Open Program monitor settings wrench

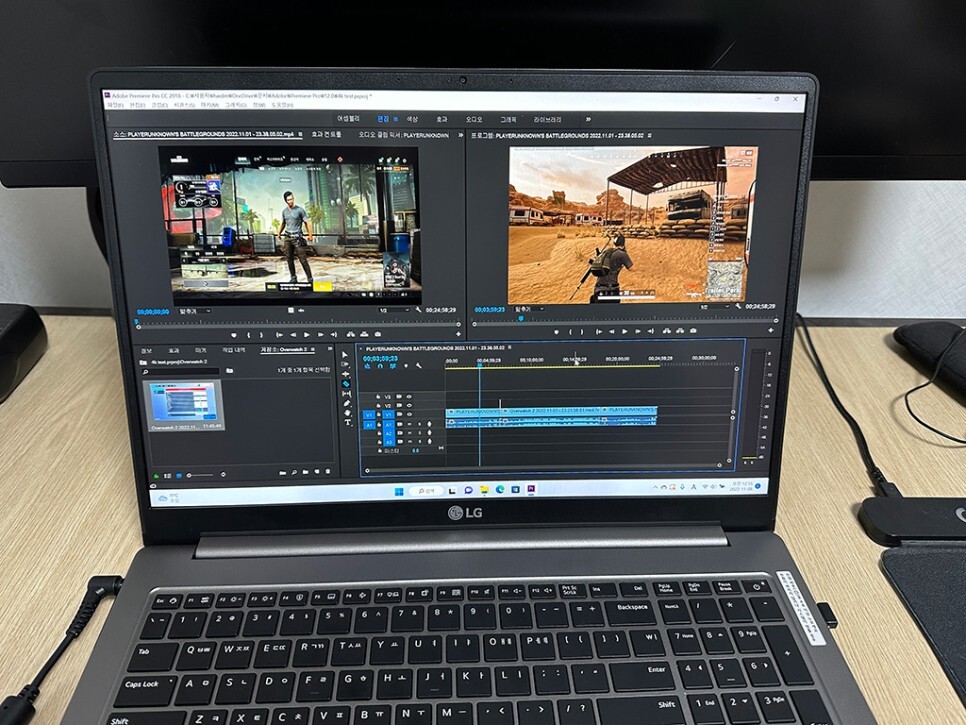pos(739,306)
